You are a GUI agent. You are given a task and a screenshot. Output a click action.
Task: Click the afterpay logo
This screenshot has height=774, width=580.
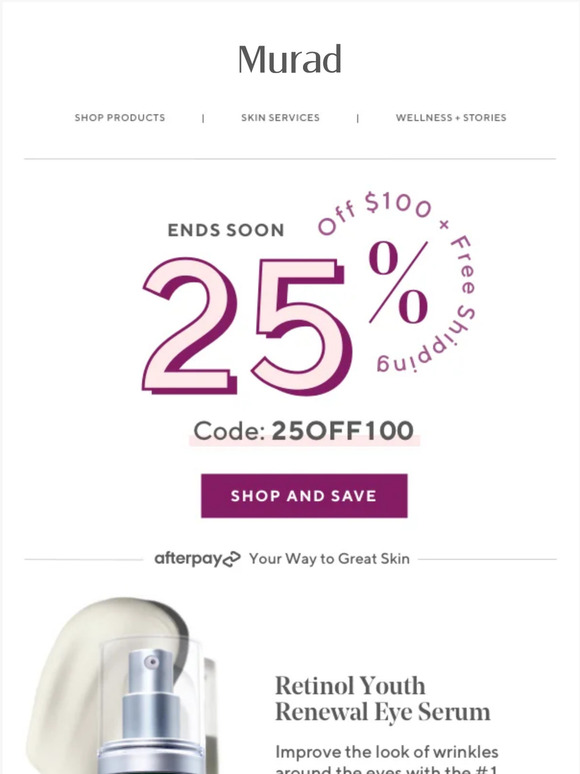[x=197, y=559]
